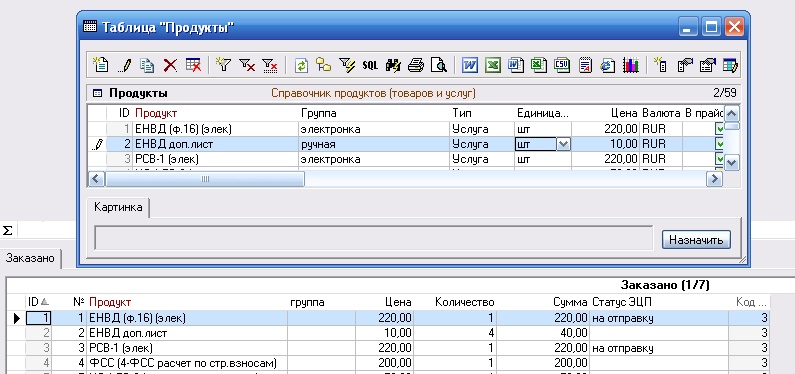The image size is (795, 374).
Task: Click the Word template document icon
Action: (x=516, y=65)
